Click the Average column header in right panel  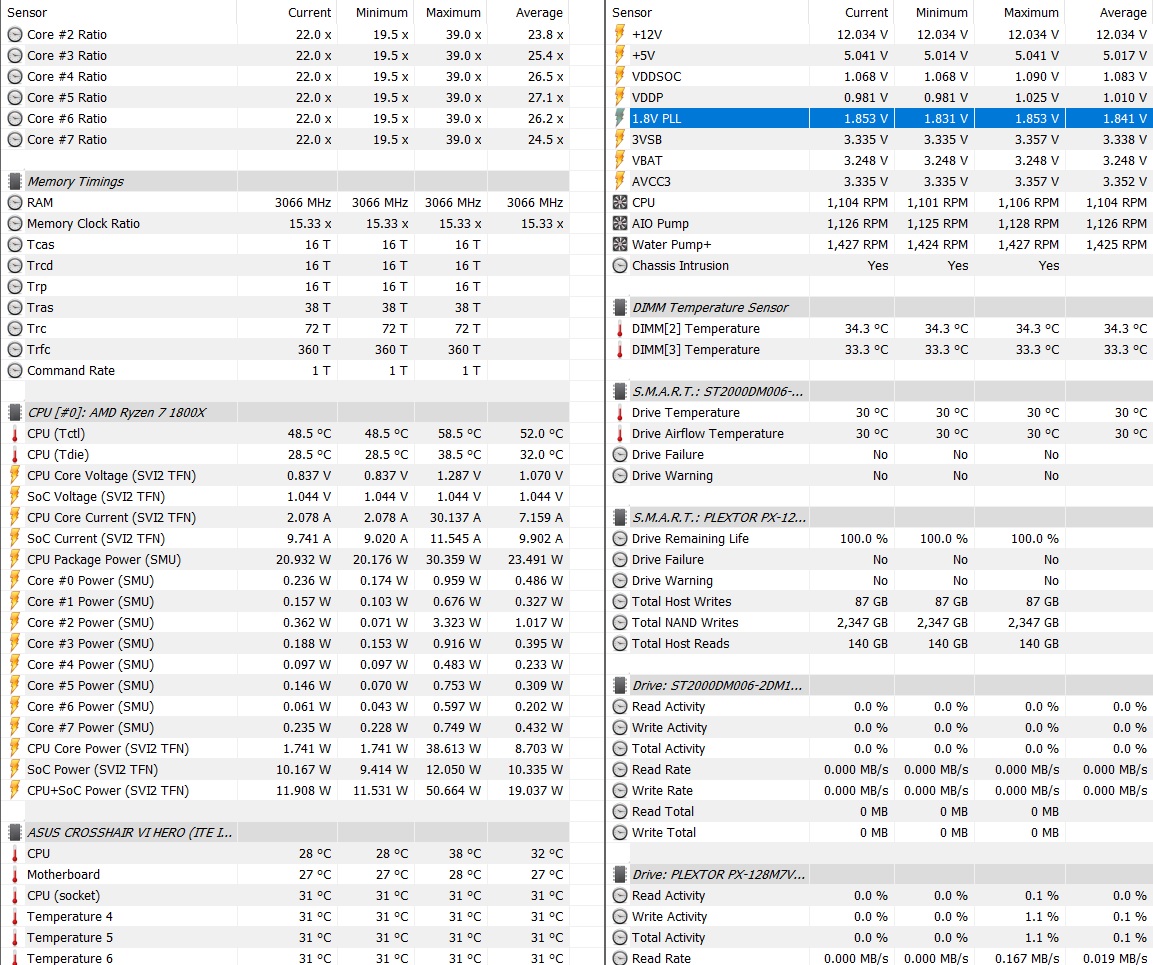coord(1123,13)
